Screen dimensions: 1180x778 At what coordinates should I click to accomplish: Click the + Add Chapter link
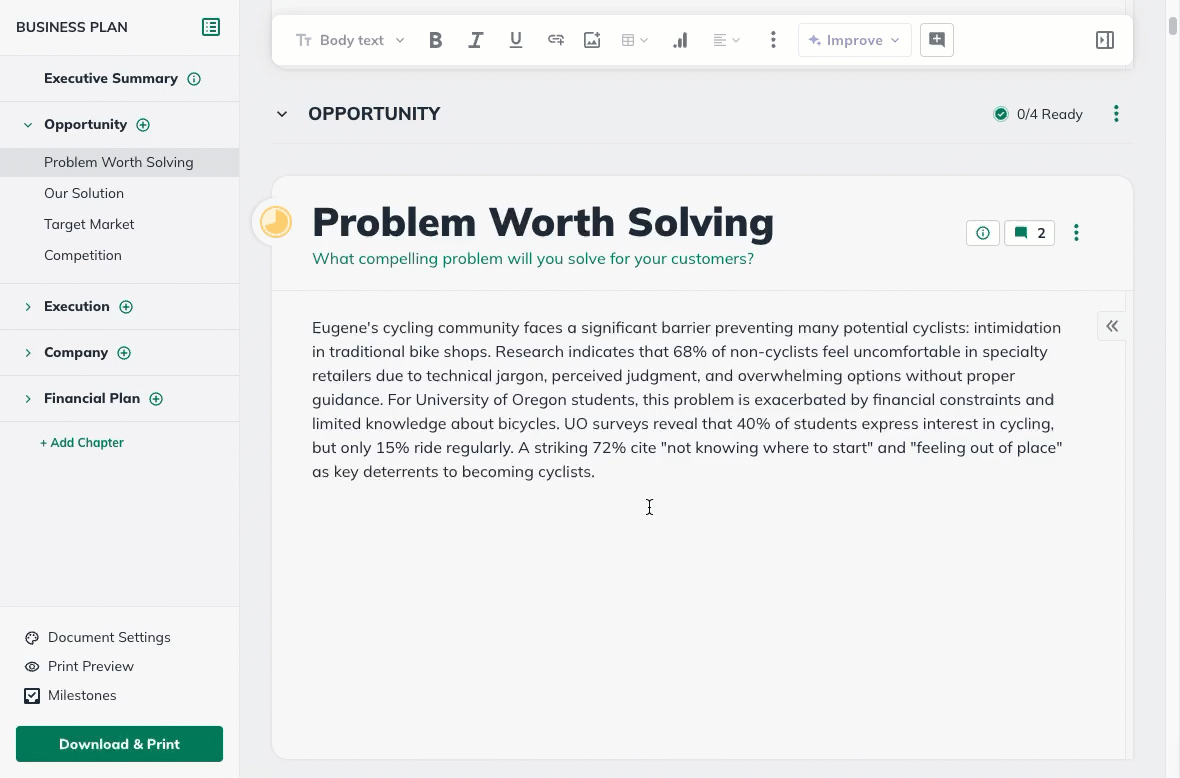(82, 442)
